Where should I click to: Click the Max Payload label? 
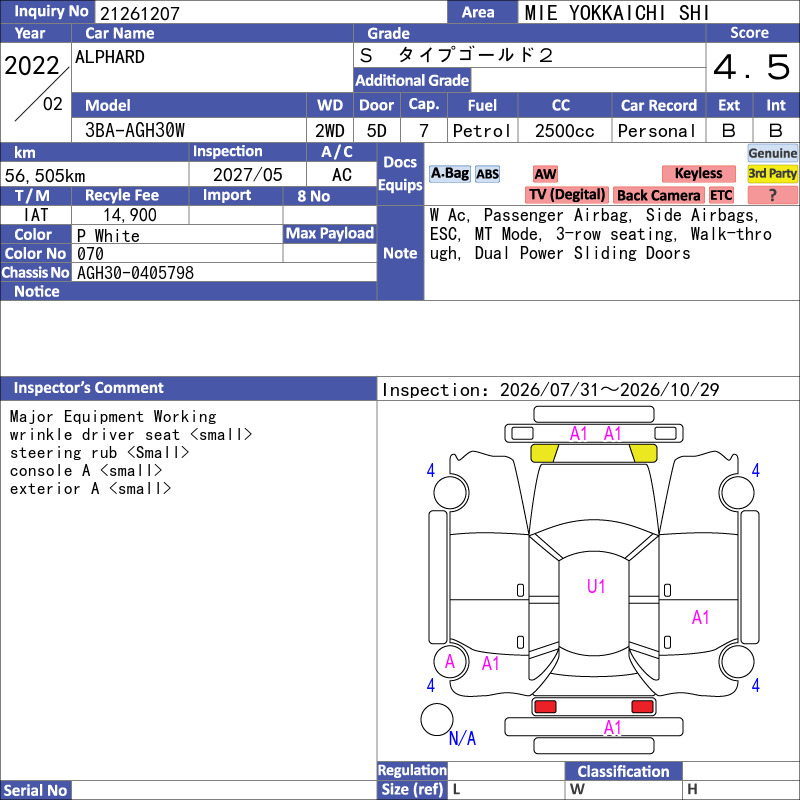click(330, 233)
